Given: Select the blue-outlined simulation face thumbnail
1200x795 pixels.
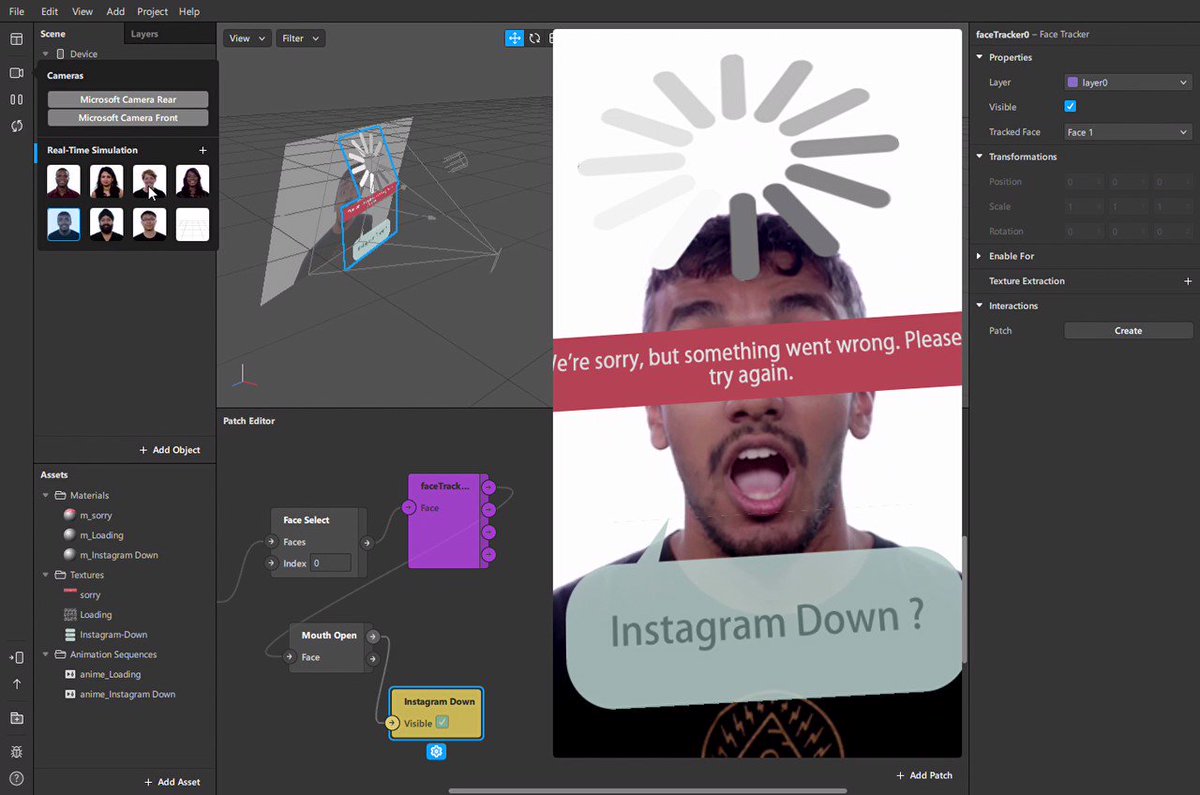Looking at the screenshot, I should tap(64, 224).
